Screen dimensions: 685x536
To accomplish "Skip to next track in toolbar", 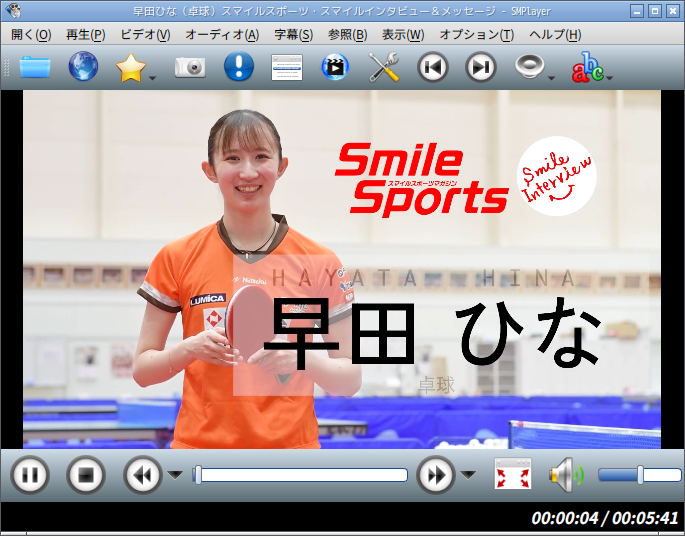I will point(481,67).
